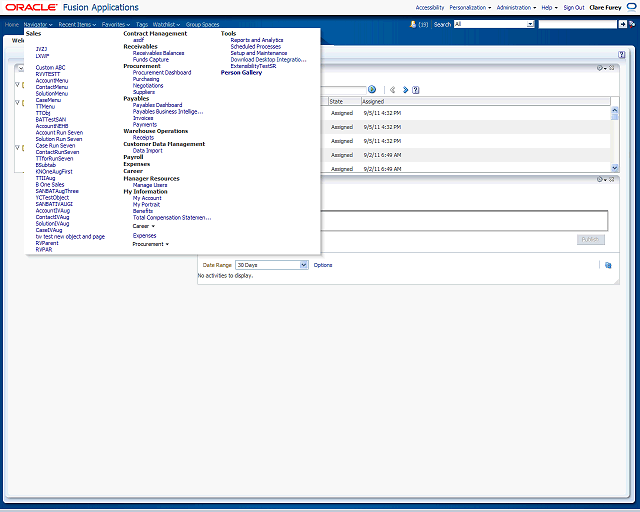The height and width of the screenshot is (512, 640).
Task: Click the notifications icon next to (19)
Action: point(412,24)
